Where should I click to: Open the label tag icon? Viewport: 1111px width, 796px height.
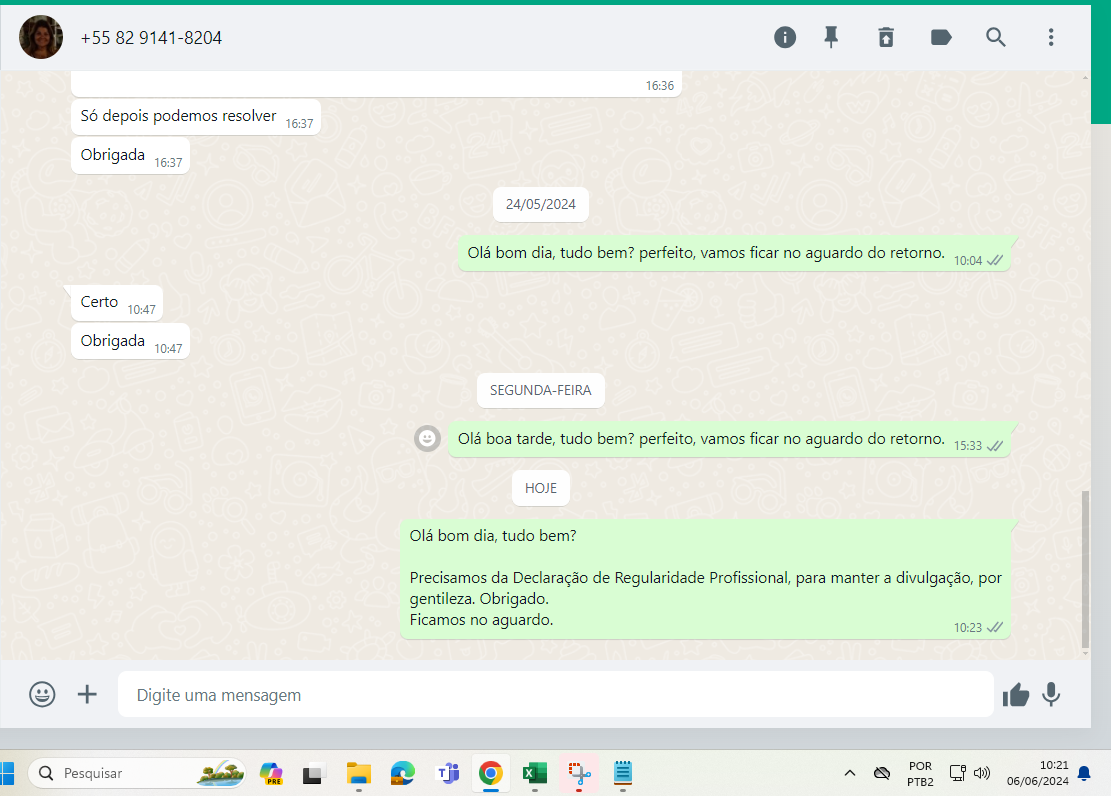940,37
